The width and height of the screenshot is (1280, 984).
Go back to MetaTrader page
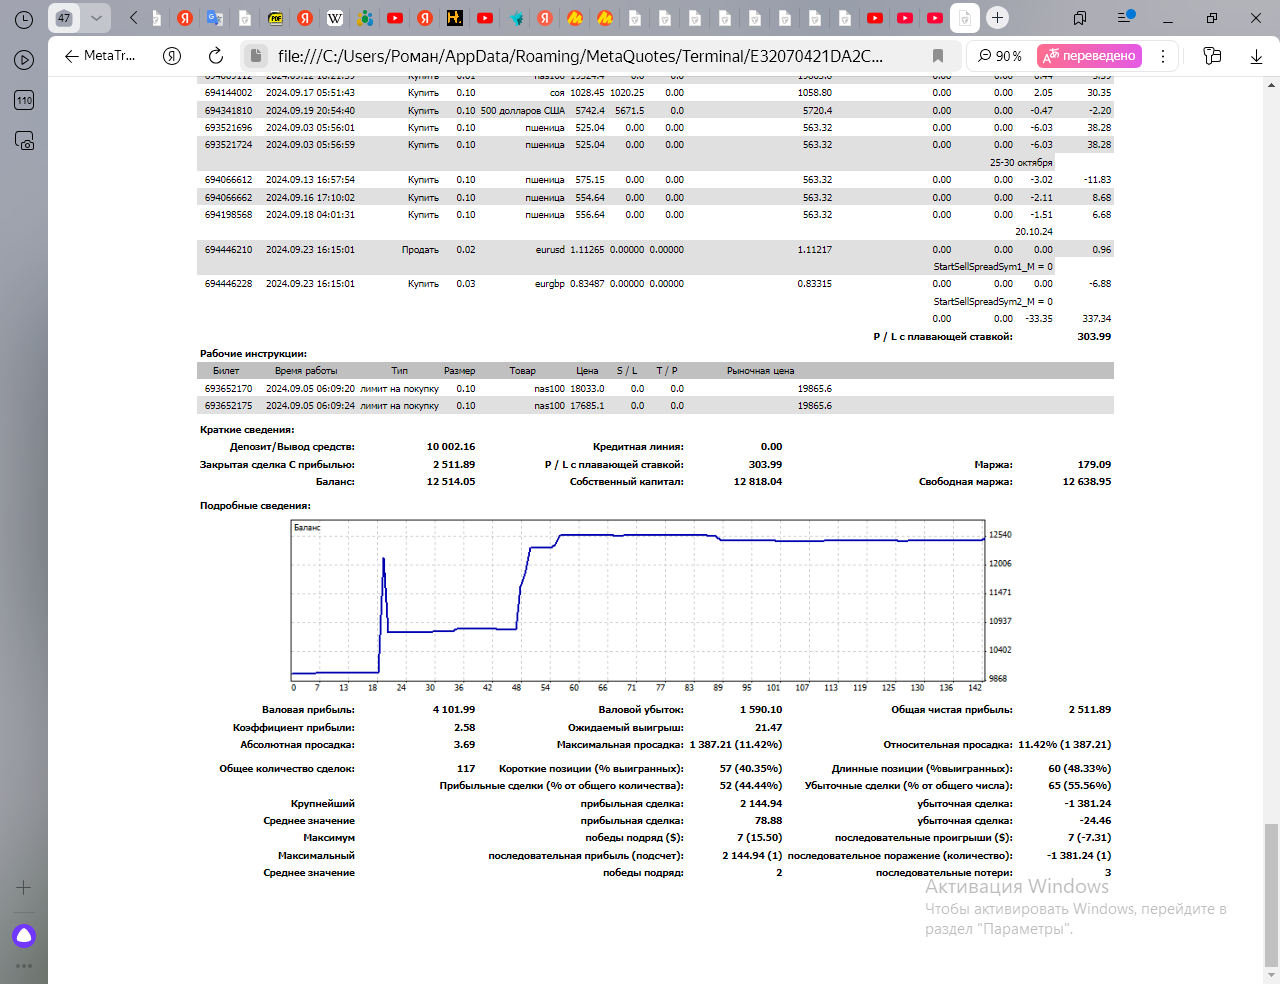point(99,56)
